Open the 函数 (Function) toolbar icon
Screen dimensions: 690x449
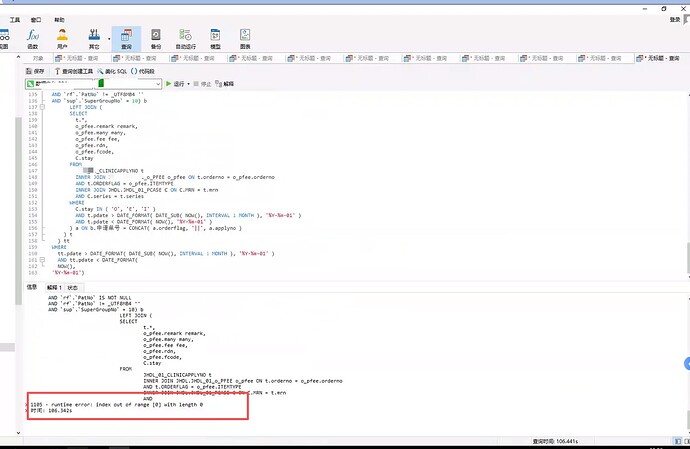32,38
